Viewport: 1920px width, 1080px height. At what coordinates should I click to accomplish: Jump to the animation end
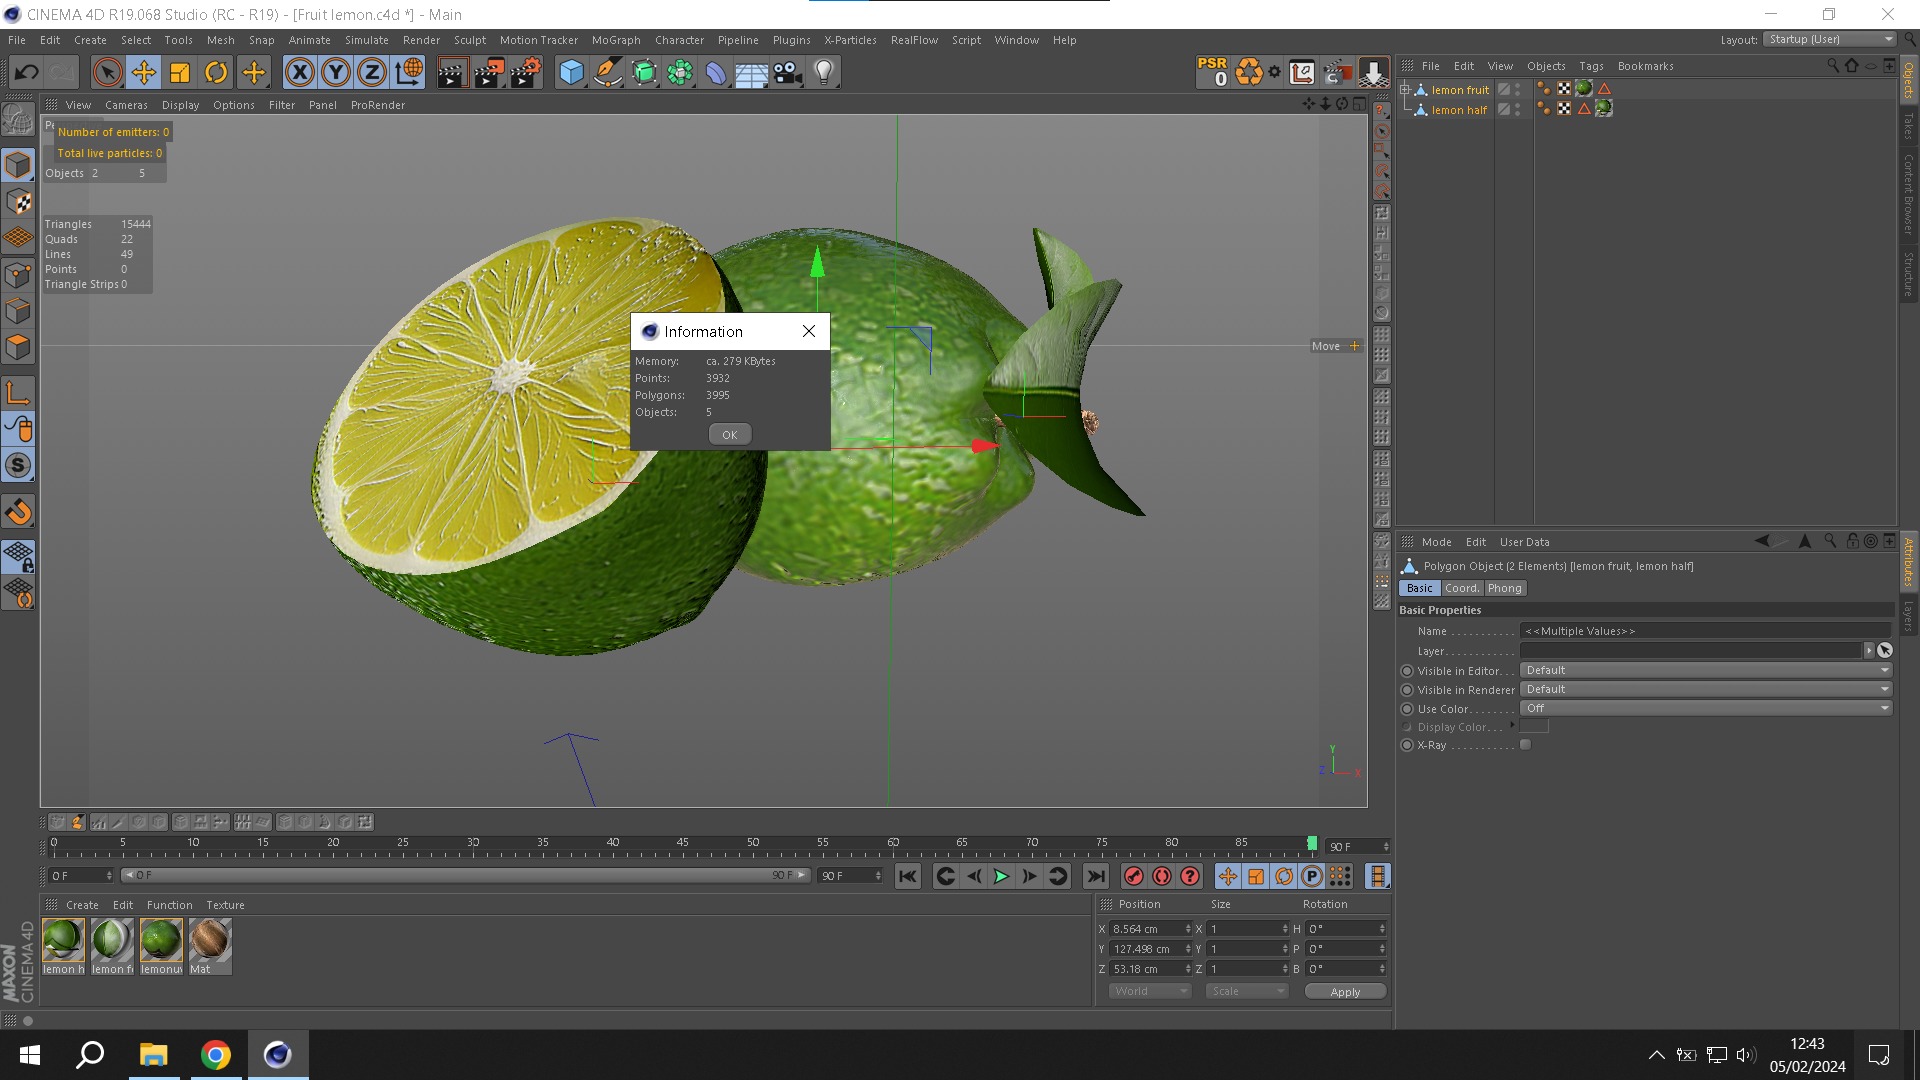(1096, 877)
